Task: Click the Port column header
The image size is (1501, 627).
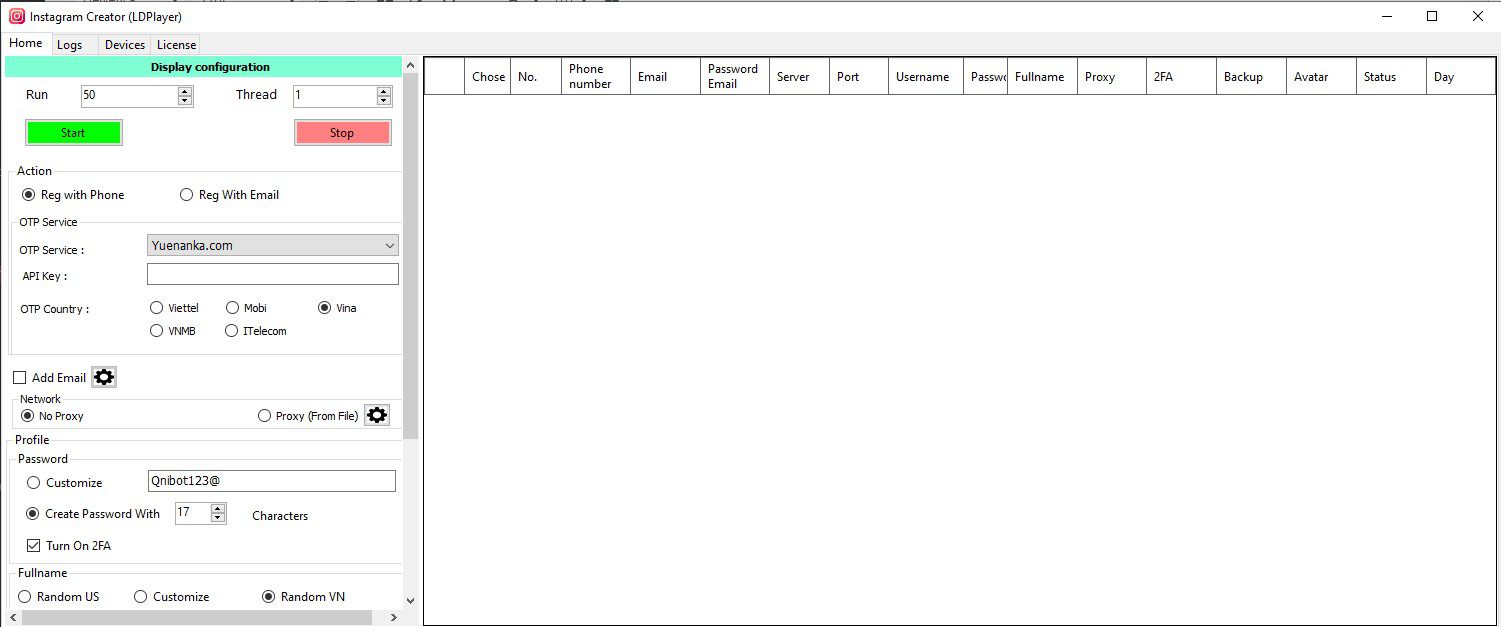Action: click(859, 77)
